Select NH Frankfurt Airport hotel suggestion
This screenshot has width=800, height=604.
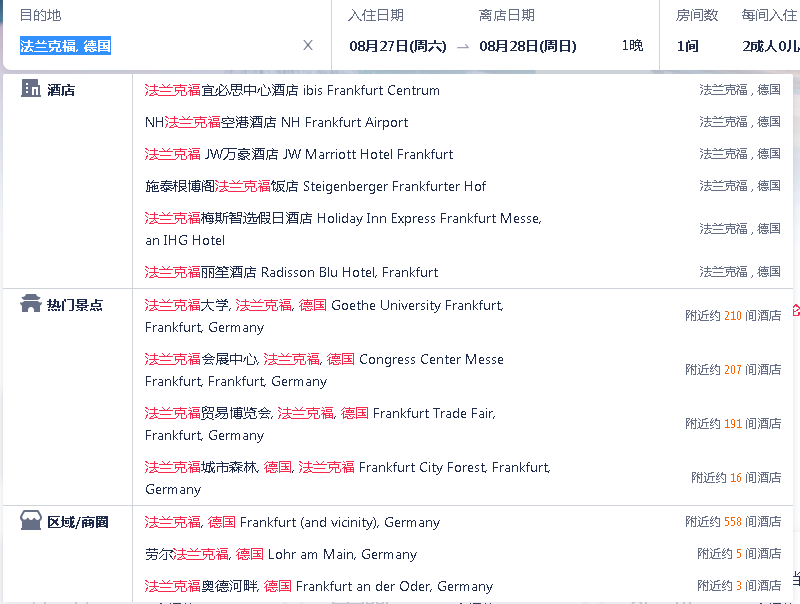(463, 122)
